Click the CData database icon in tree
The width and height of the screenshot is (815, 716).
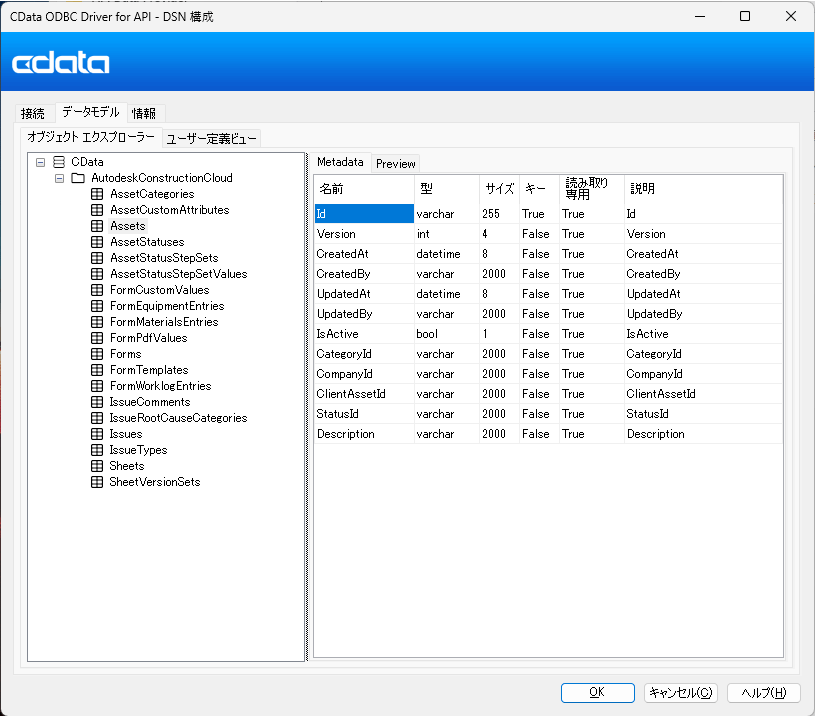[x=59, y=162]
